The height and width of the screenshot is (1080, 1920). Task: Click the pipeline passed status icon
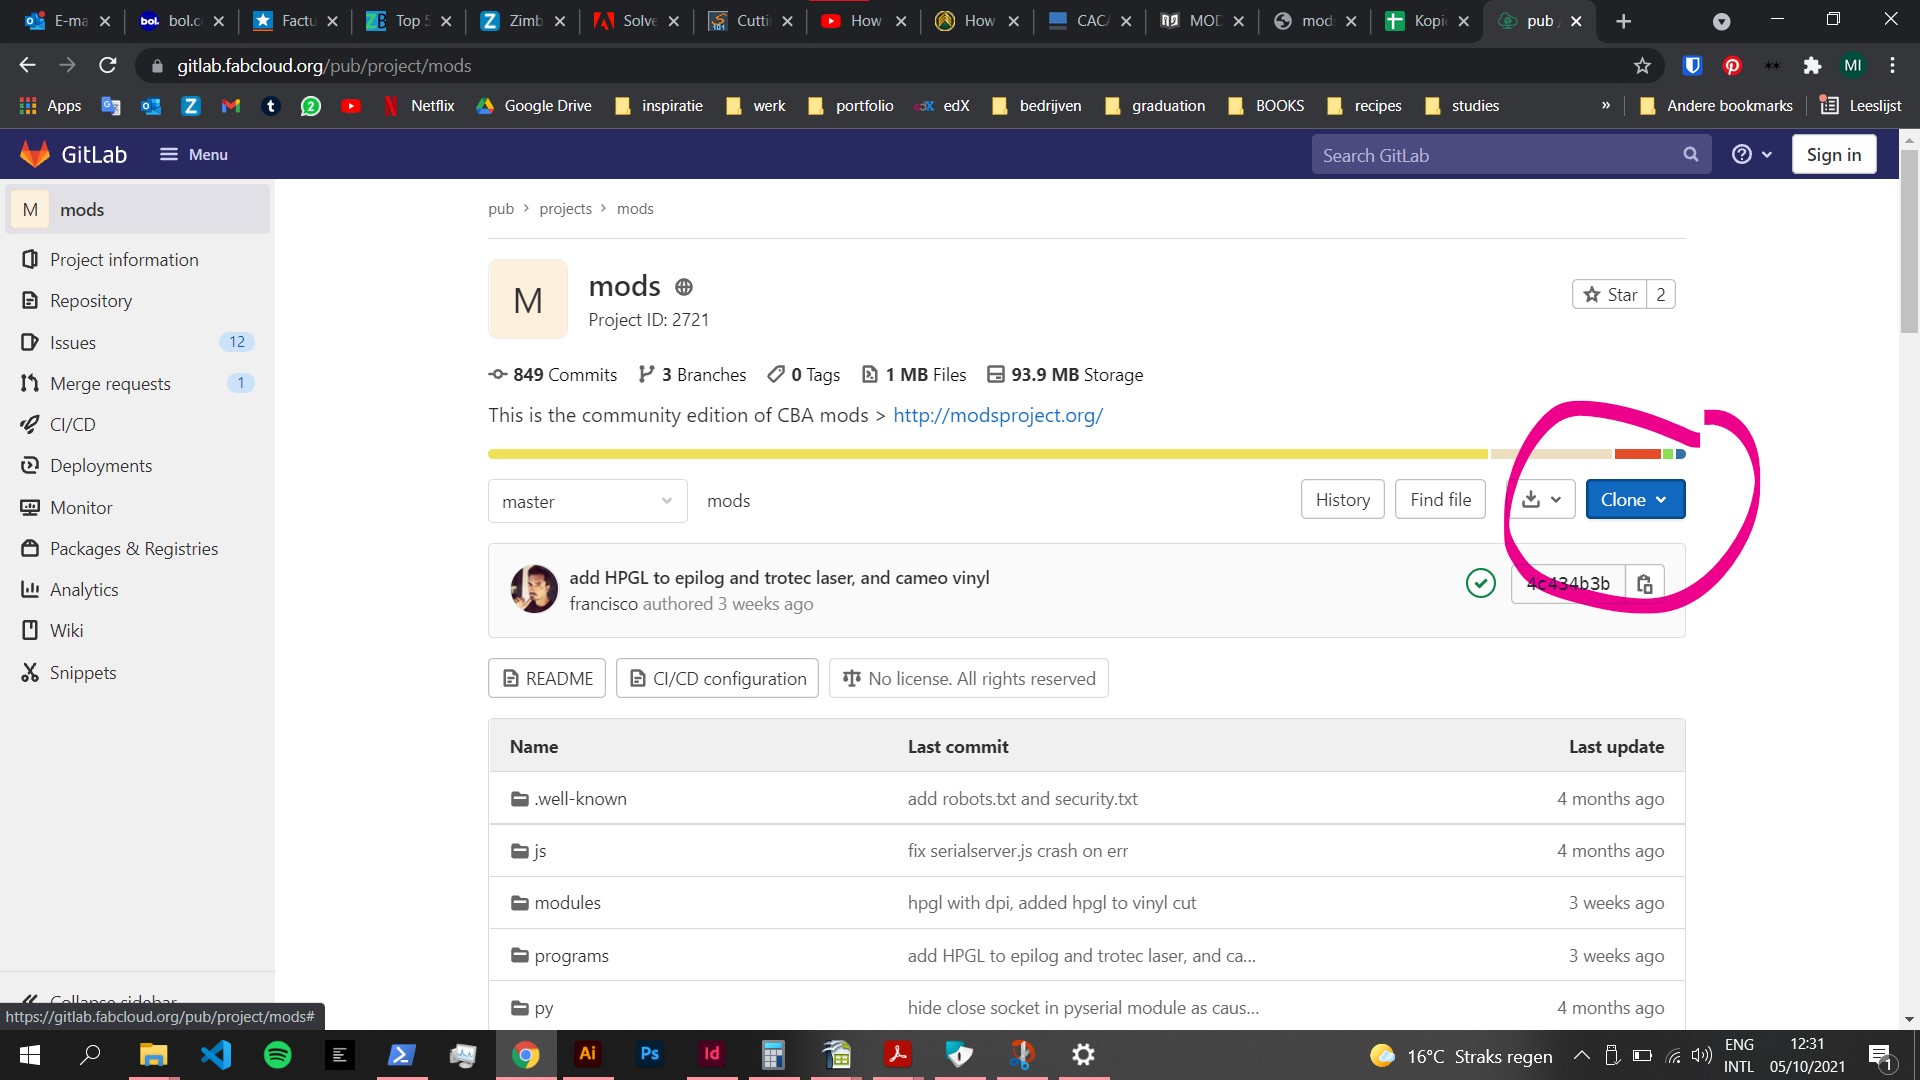[x=1480, y=582]
